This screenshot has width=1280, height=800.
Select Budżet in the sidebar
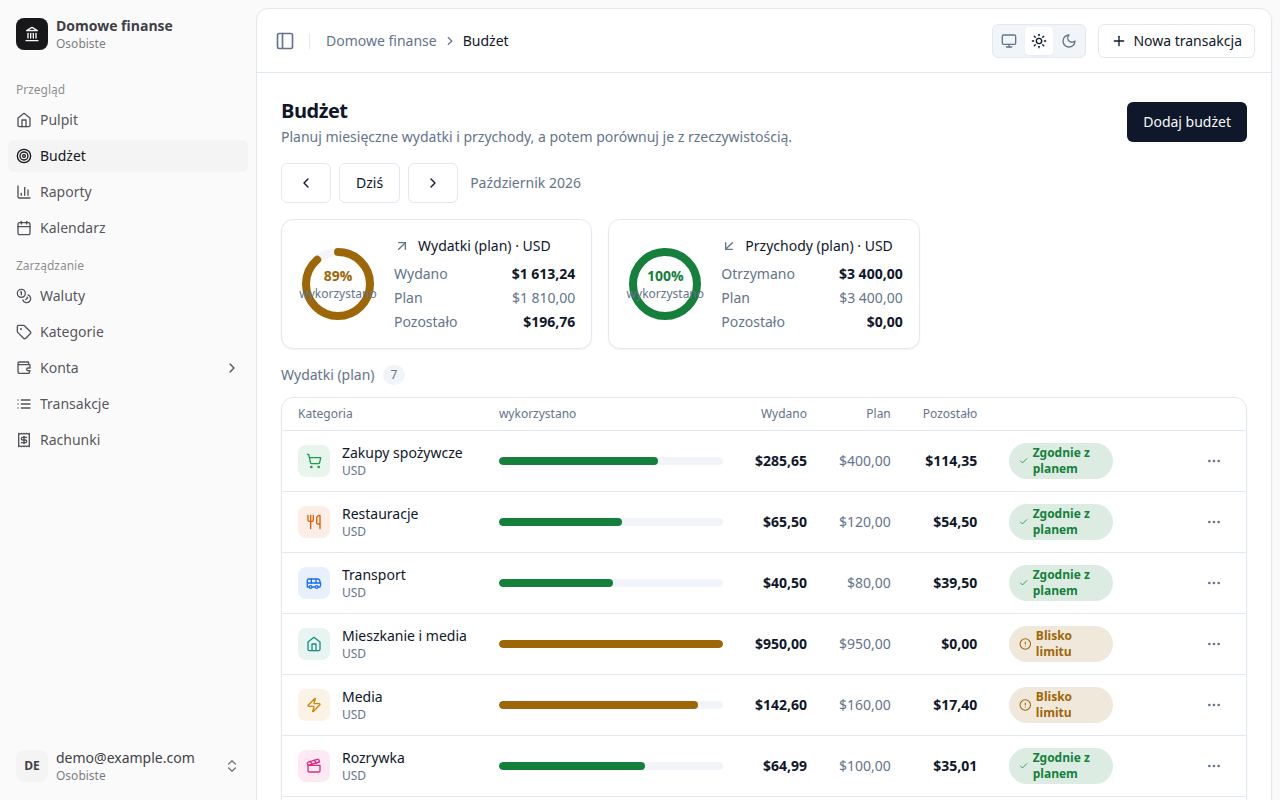click(x=128, y=156)
